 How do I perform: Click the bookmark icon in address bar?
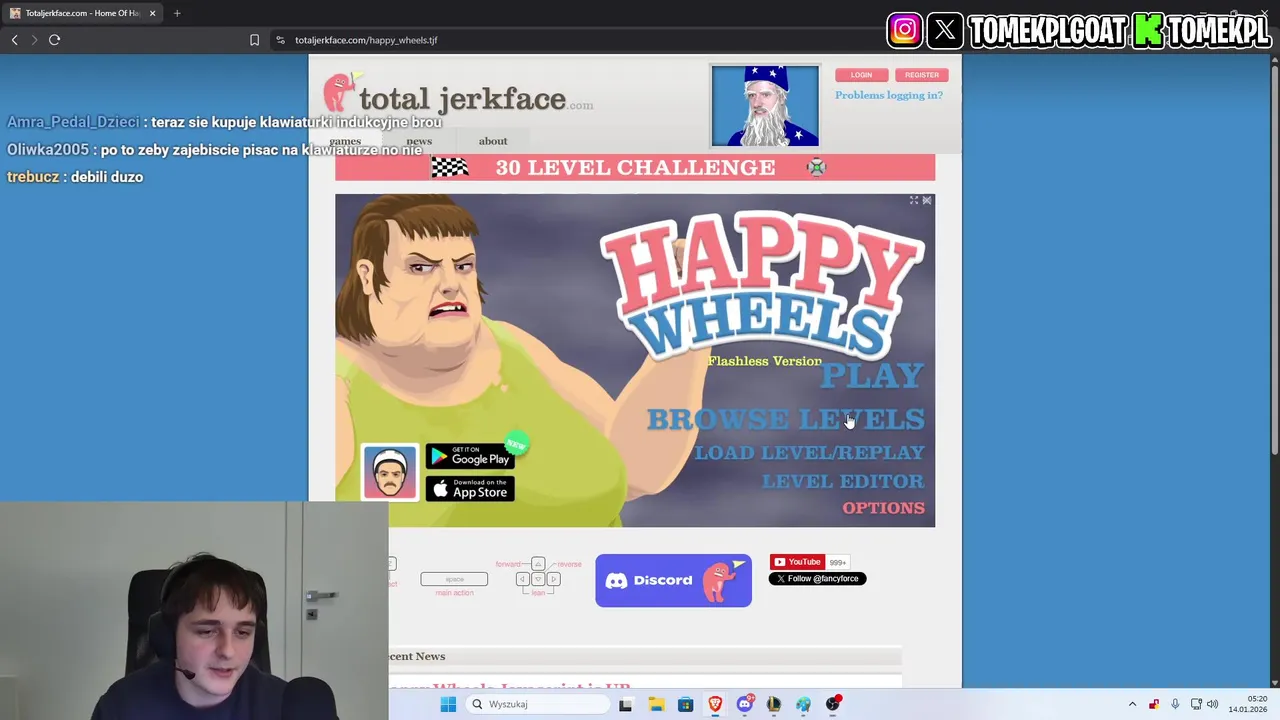point(254,40)
